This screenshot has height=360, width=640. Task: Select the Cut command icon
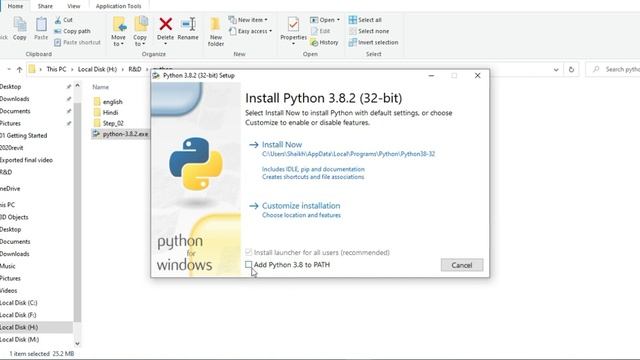58,20
